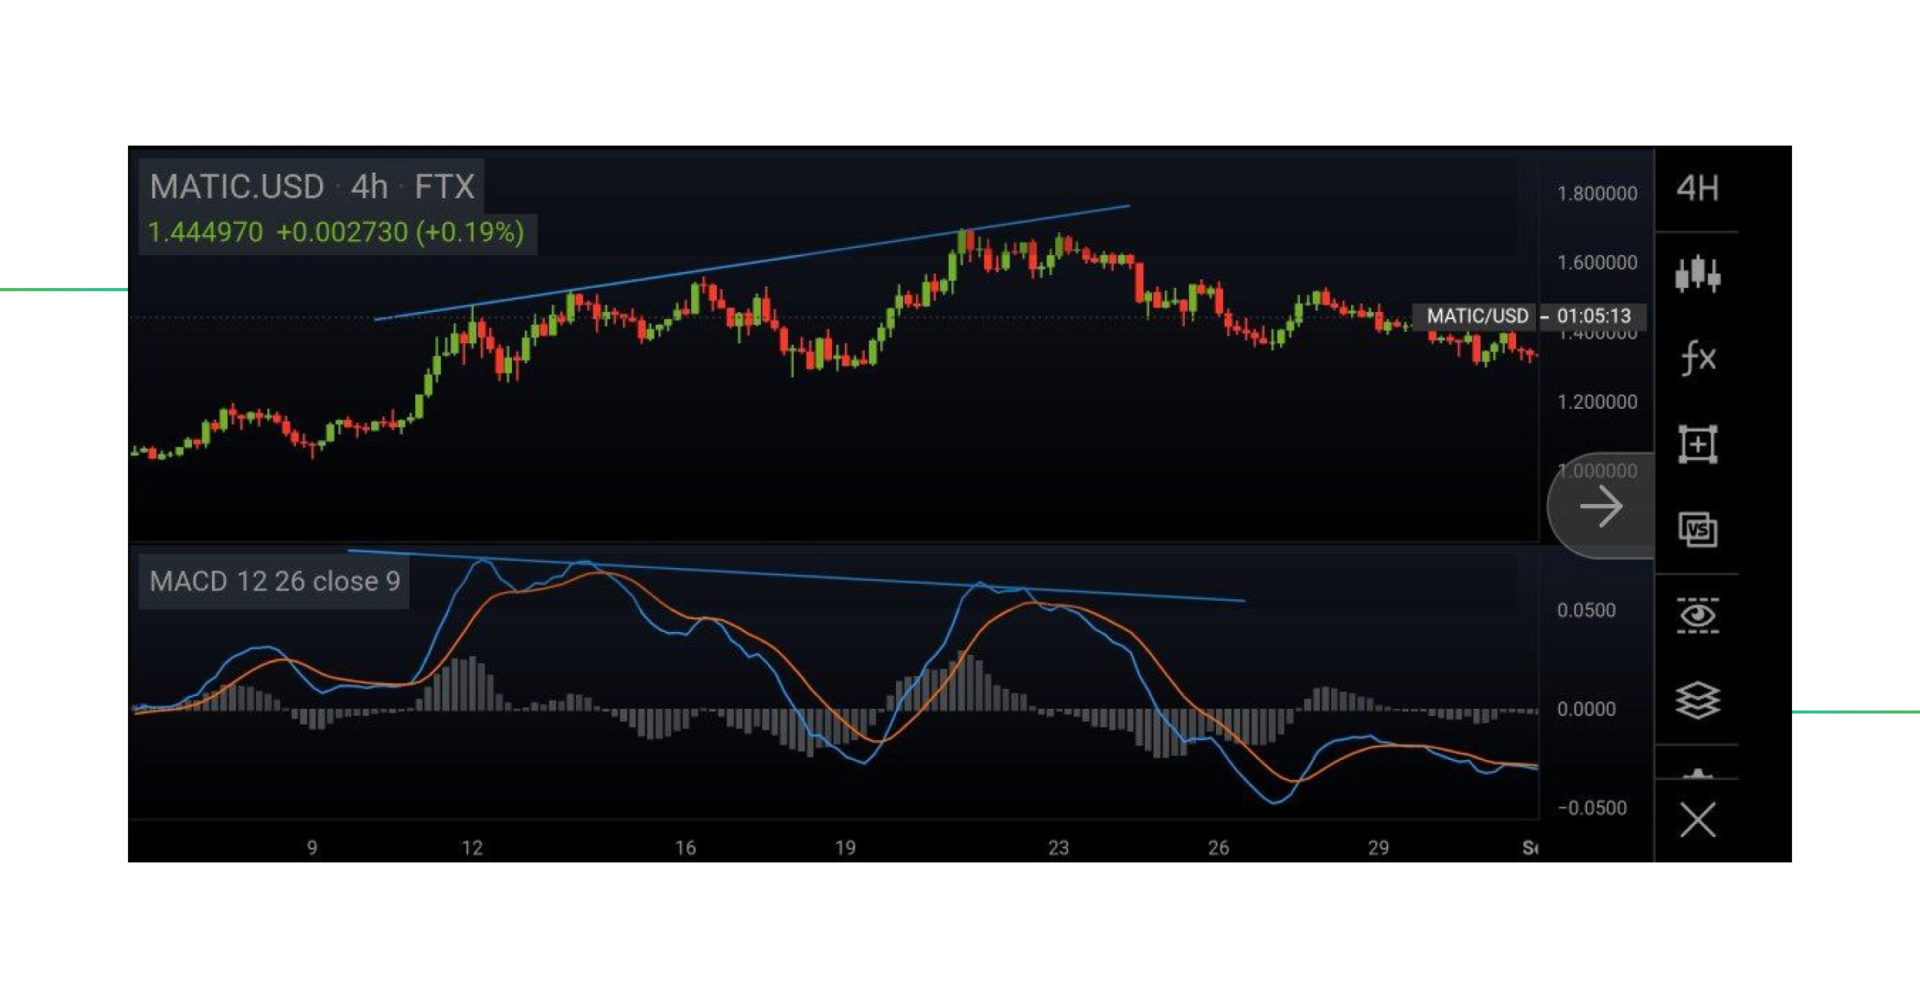Screen dimensions: 1920x1008
Task: Click the current price 1.444970 value
Action: [205, 231]
